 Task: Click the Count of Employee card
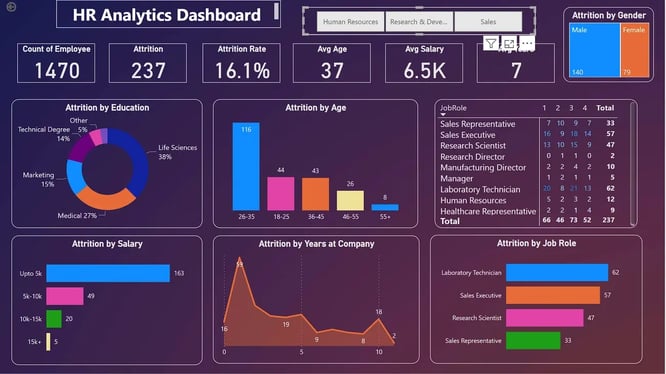tap(56, 63)
